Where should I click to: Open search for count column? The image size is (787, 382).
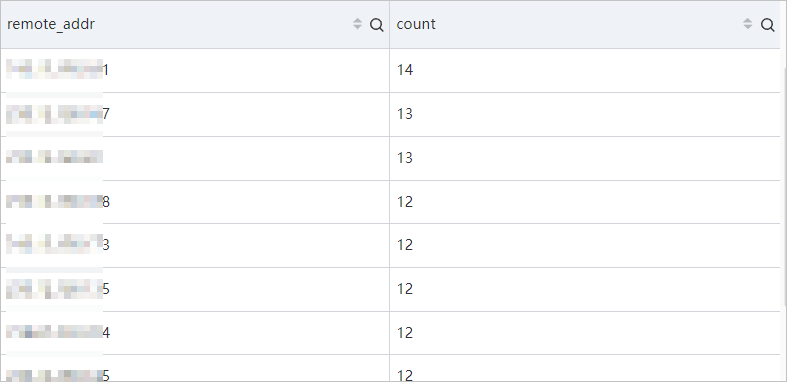[767, 25]
